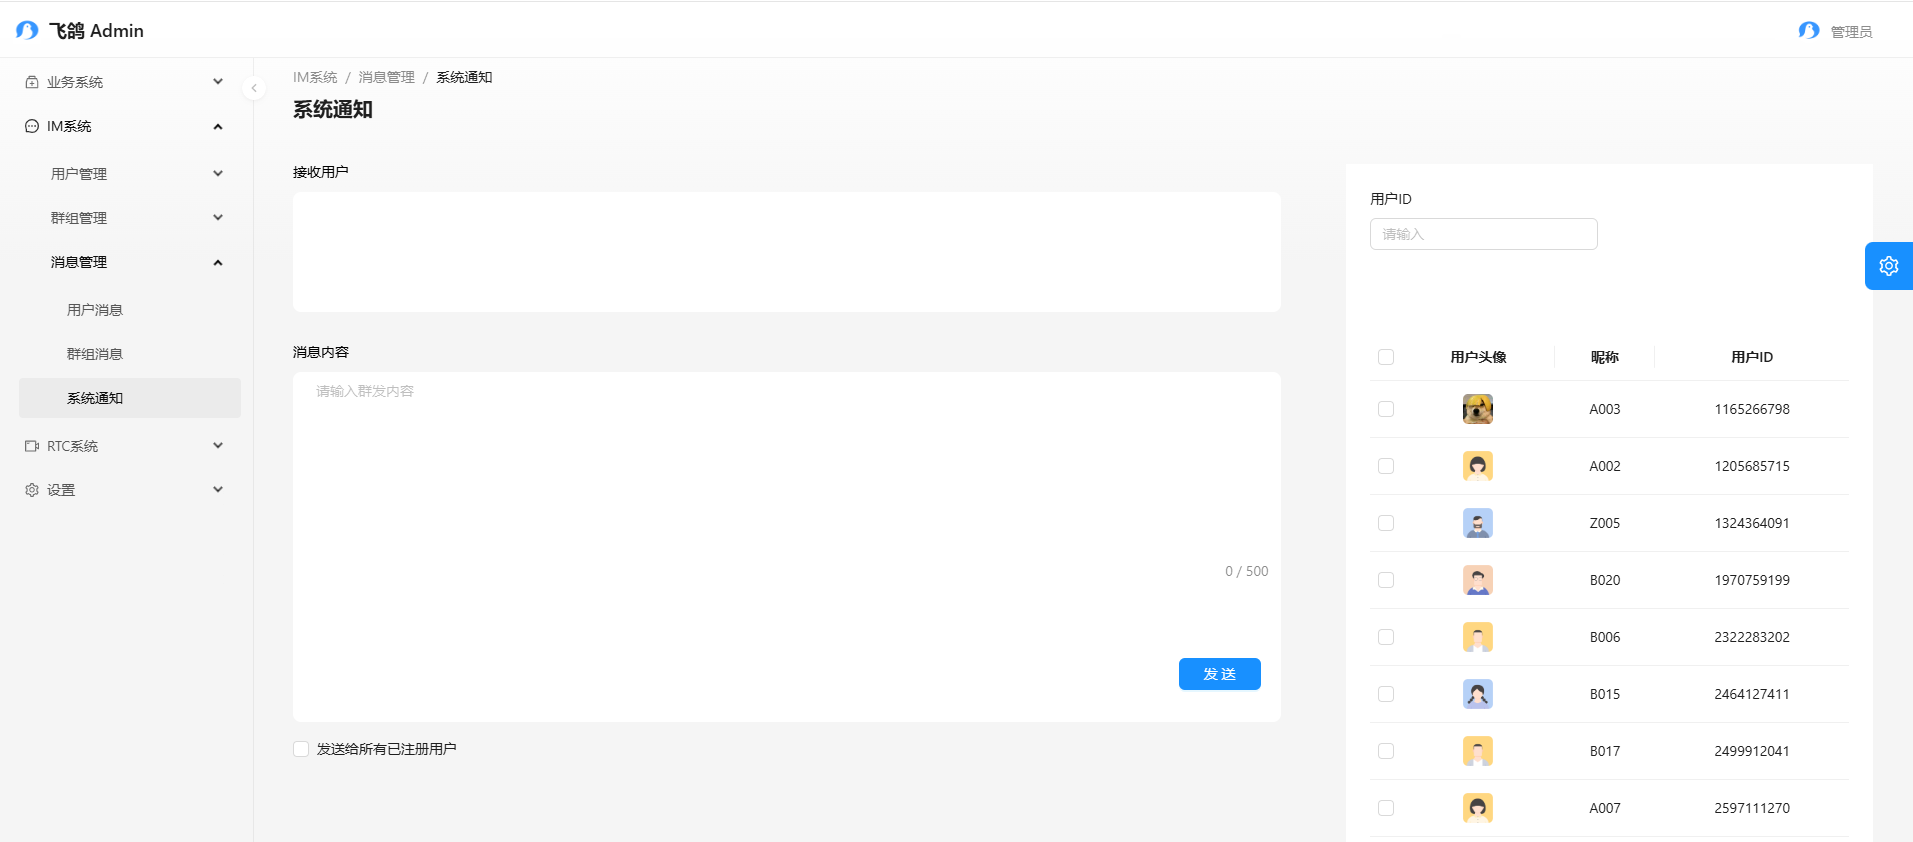The height and width of the screenshot is (842, 1913).
Task: Click the 业务系统 briefcase icon
Action: pyautogui.click(x=32, y=82)
